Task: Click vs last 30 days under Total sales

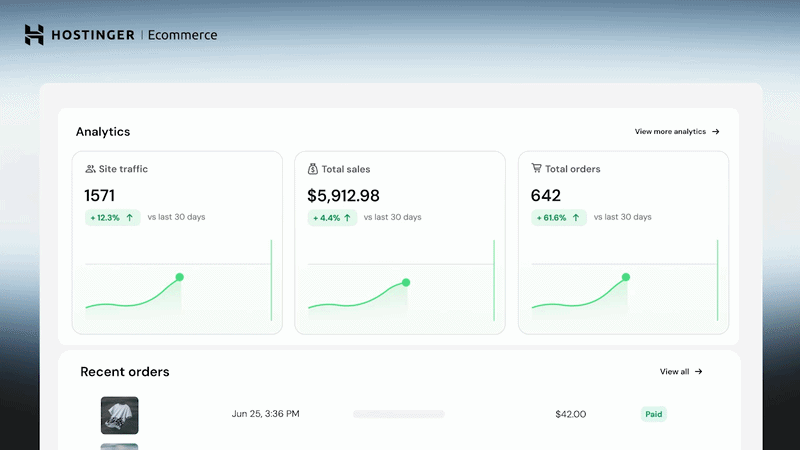Action: tap(392, 217)
